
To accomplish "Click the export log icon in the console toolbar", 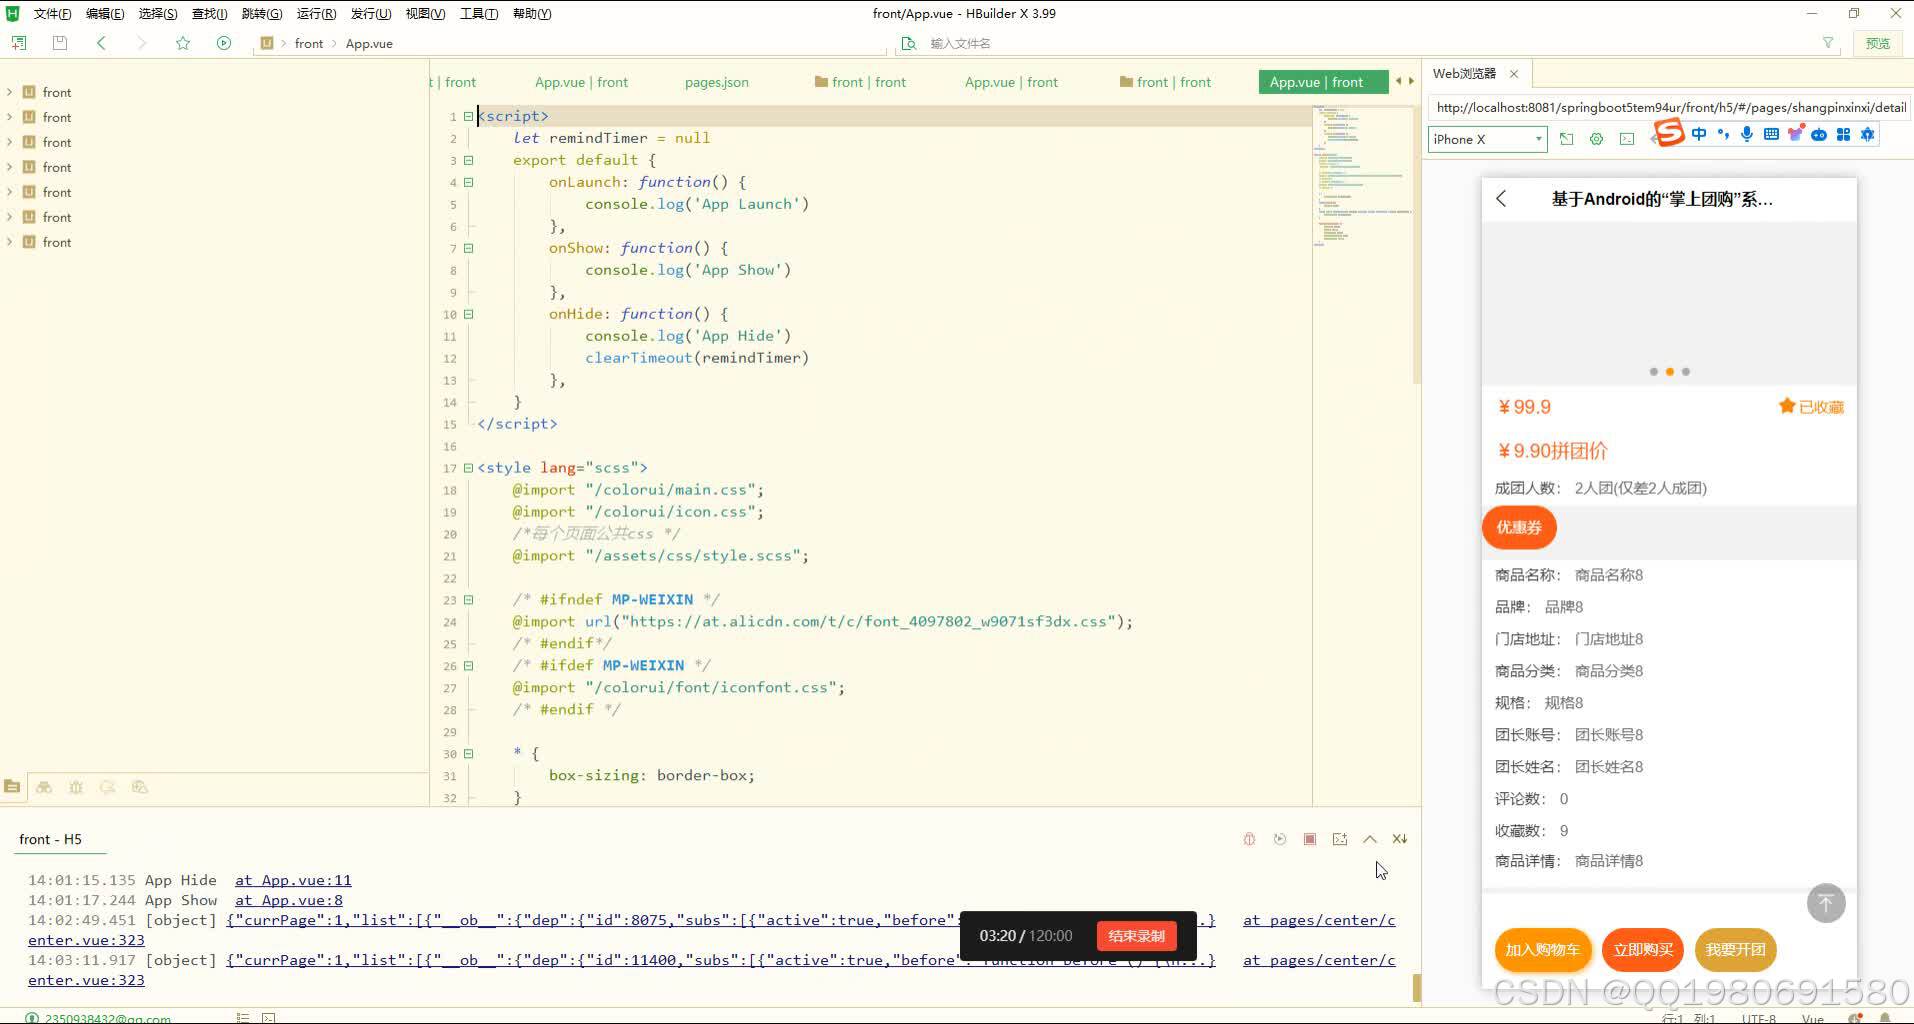I will [x=1340, y=839].
